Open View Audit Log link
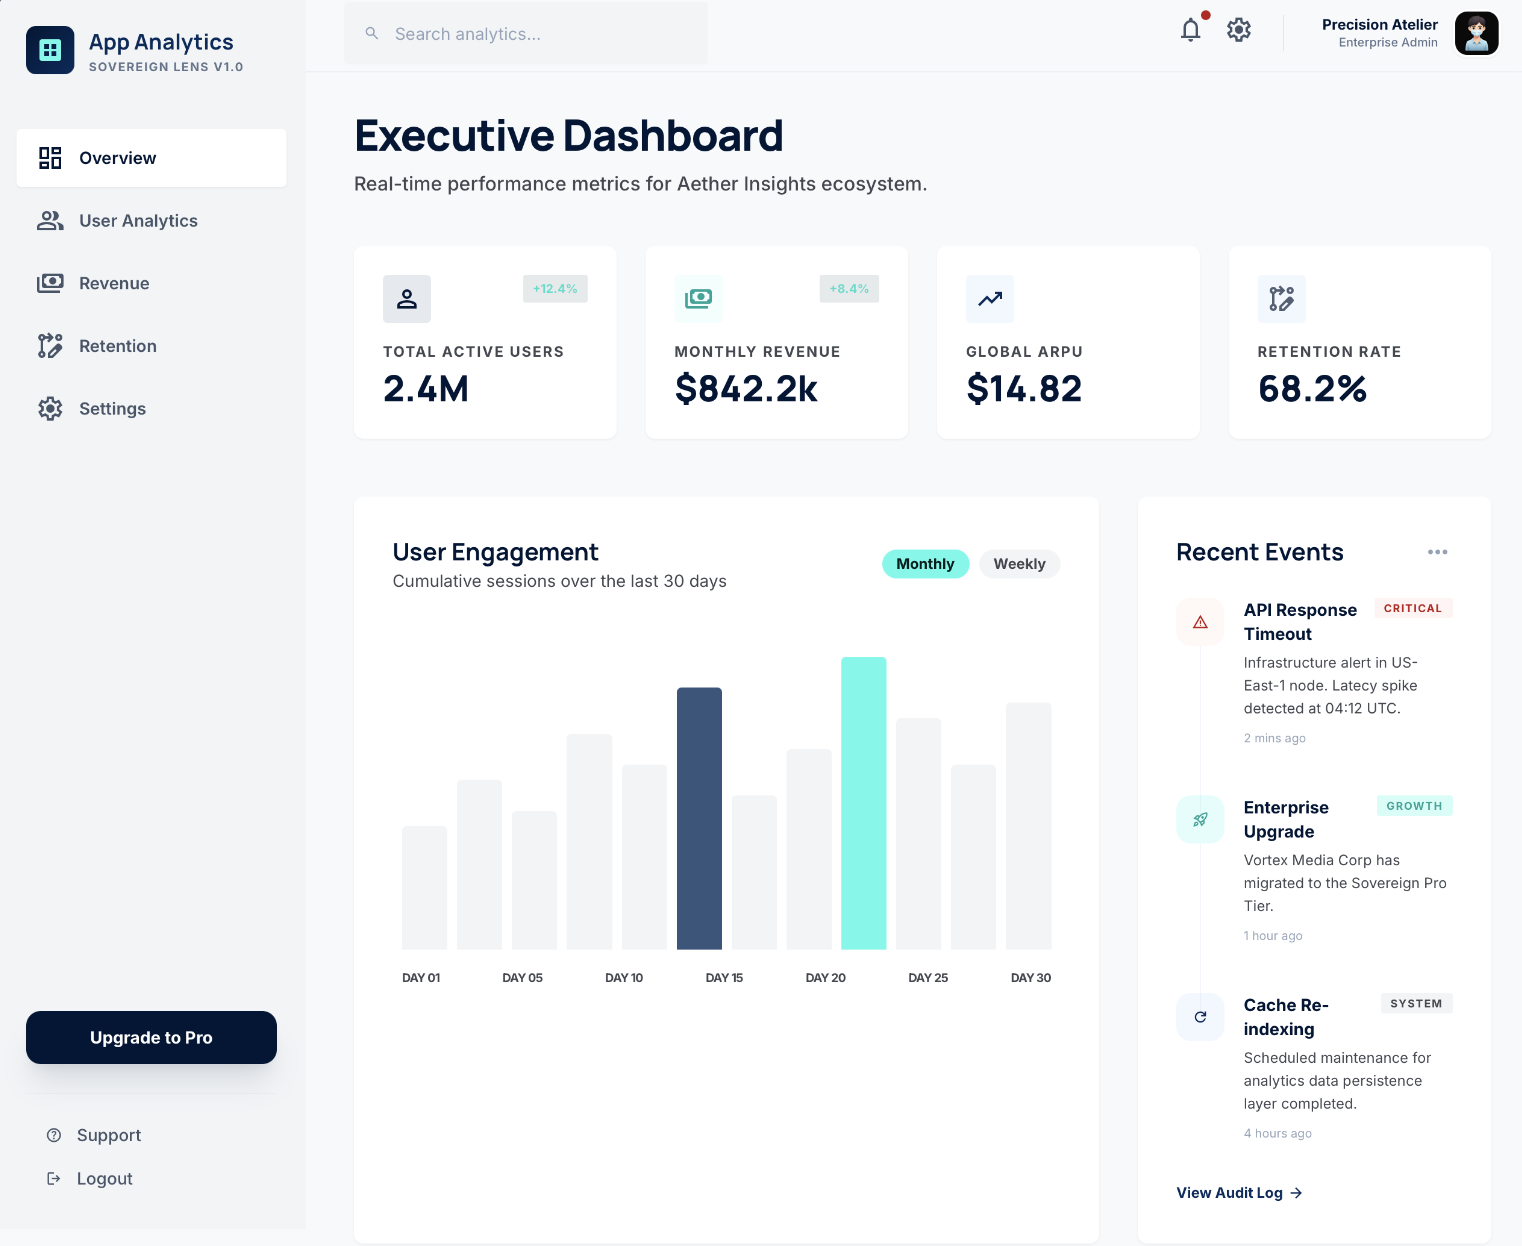The height and width of the screenshot is (1246, 1522). click(1239, 1192)
